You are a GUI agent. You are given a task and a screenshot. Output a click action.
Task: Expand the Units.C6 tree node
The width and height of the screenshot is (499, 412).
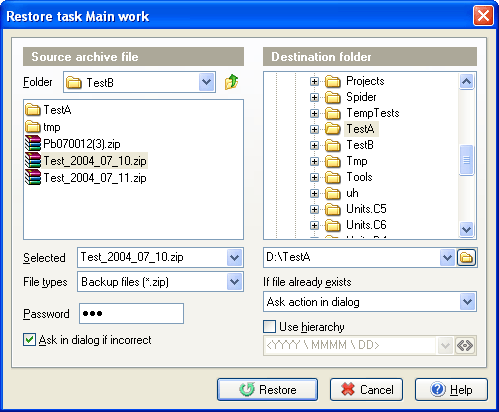tap(314, 225)
